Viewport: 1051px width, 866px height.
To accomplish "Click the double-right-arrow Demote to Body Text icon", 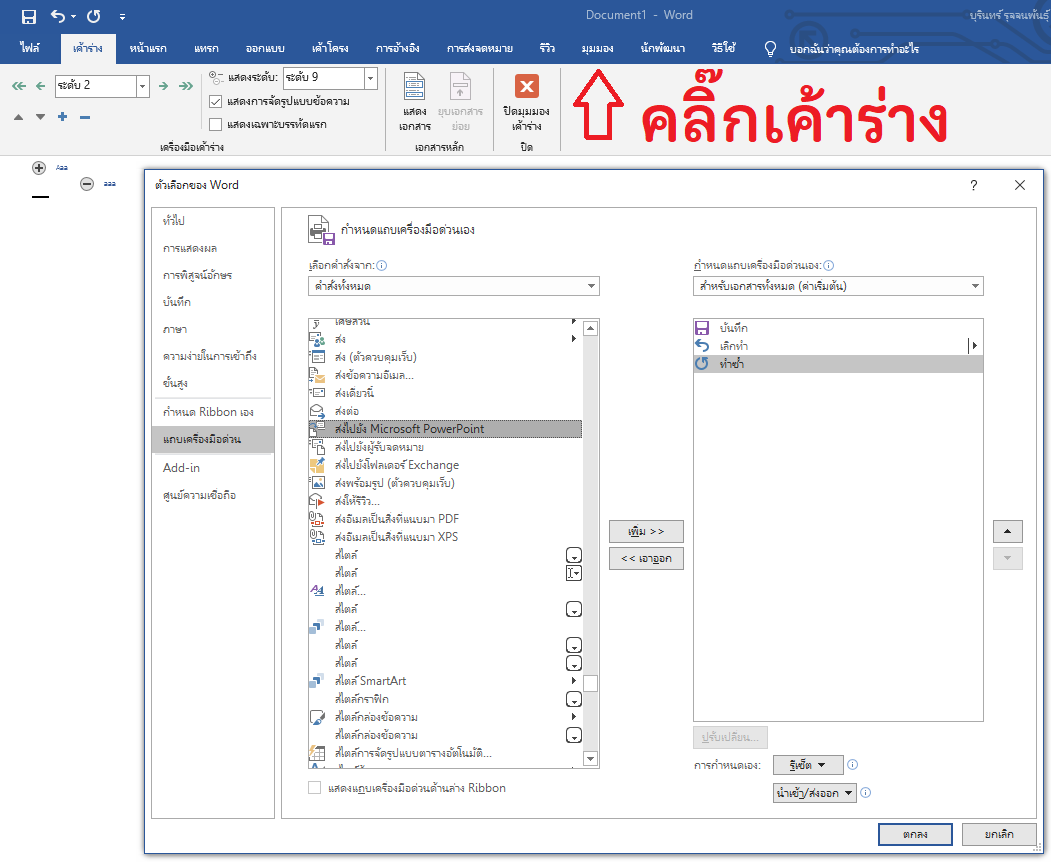I will [186, 86].
